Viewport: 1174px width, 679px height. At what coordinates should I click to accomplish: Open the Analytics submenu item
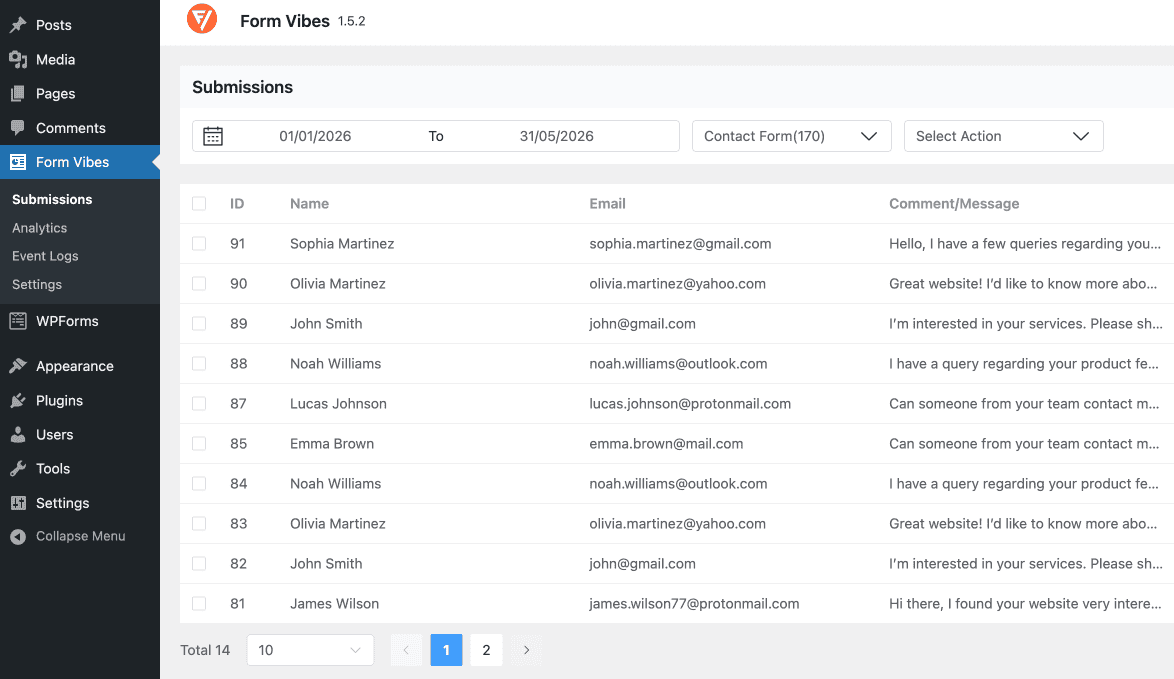[40, 228]
